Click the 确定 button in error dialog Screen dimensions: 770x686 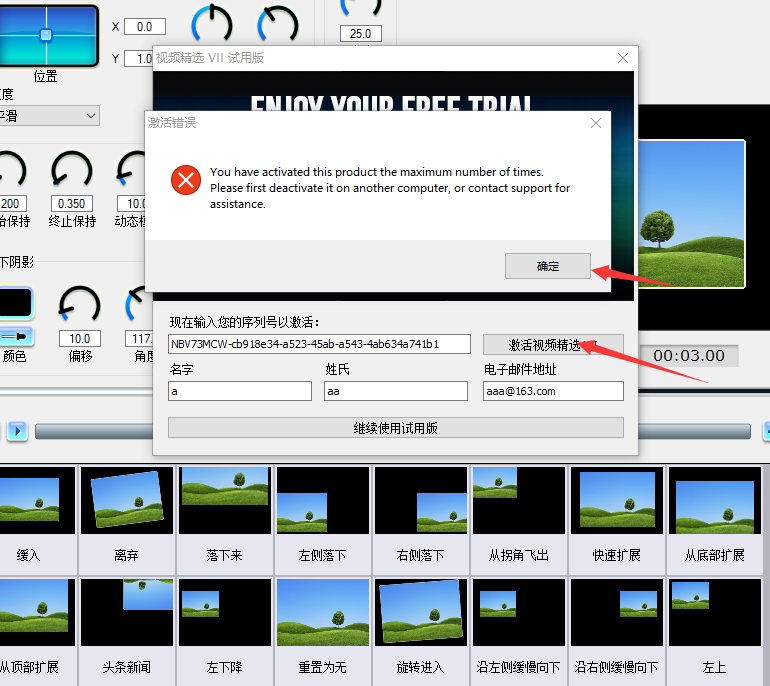(548, 267)
